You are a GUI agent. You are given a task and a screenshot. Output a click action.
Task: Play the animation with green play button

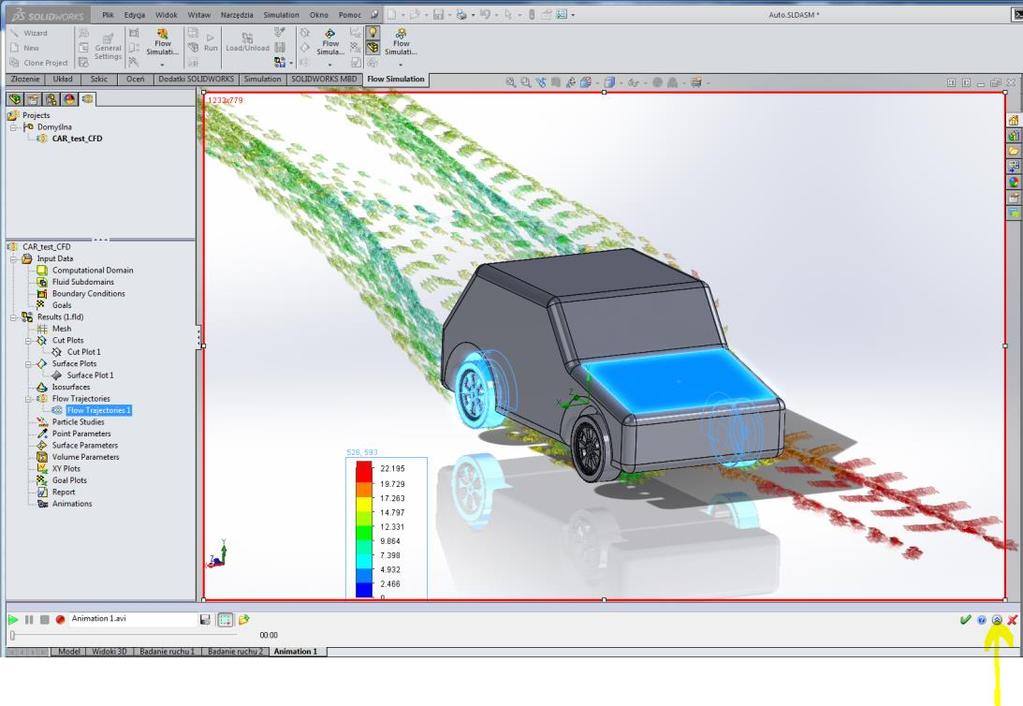click(13, 619)
